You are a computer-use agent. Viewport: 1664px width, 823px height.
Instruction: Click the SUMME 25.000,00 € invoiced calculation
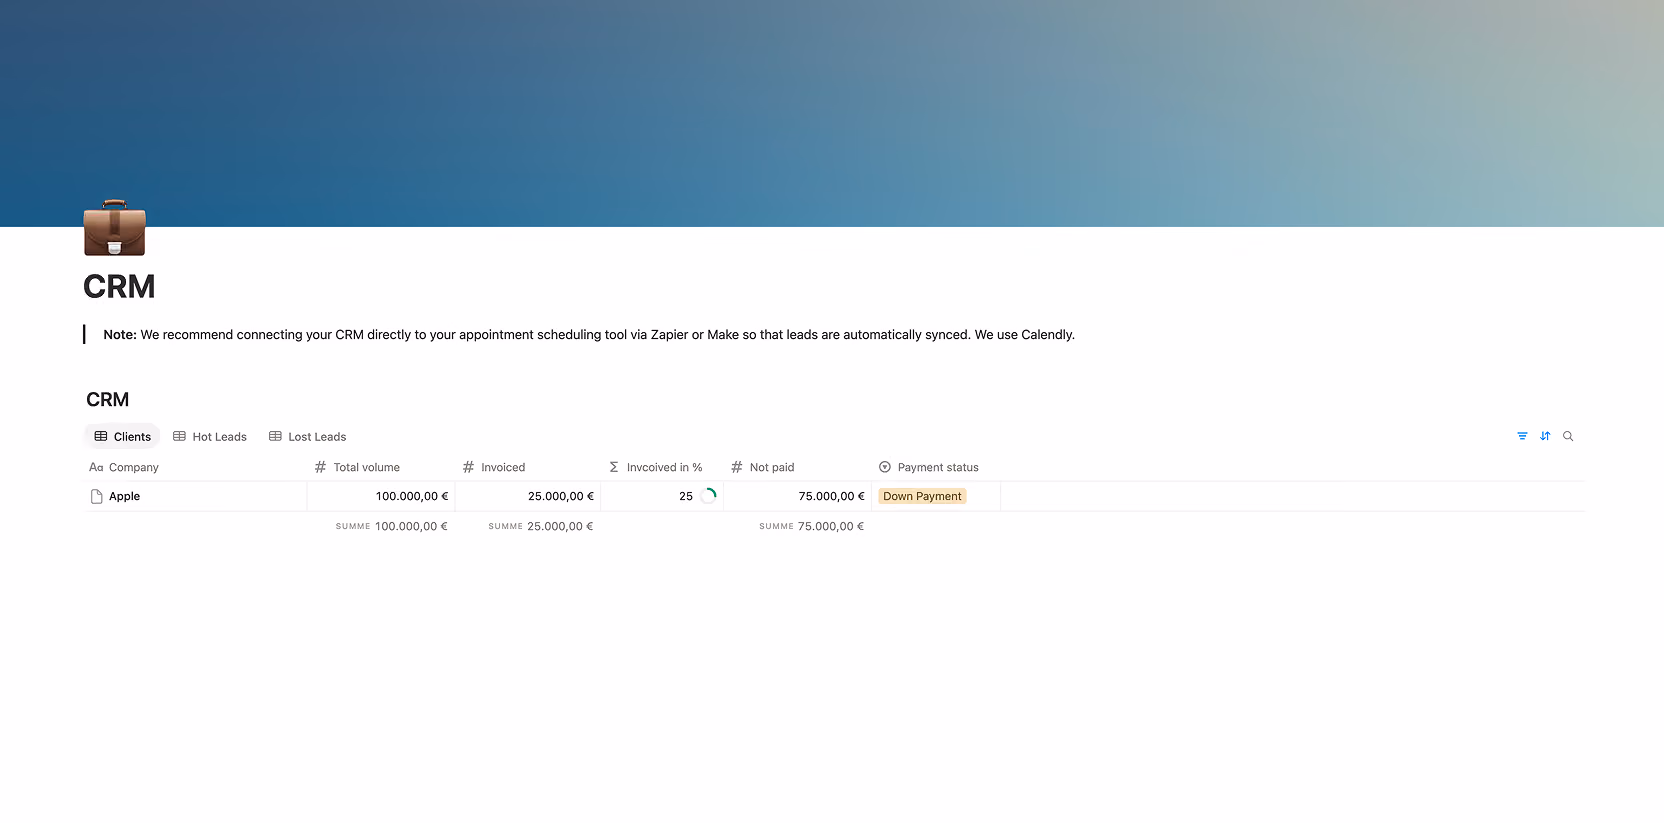(540, 526)
